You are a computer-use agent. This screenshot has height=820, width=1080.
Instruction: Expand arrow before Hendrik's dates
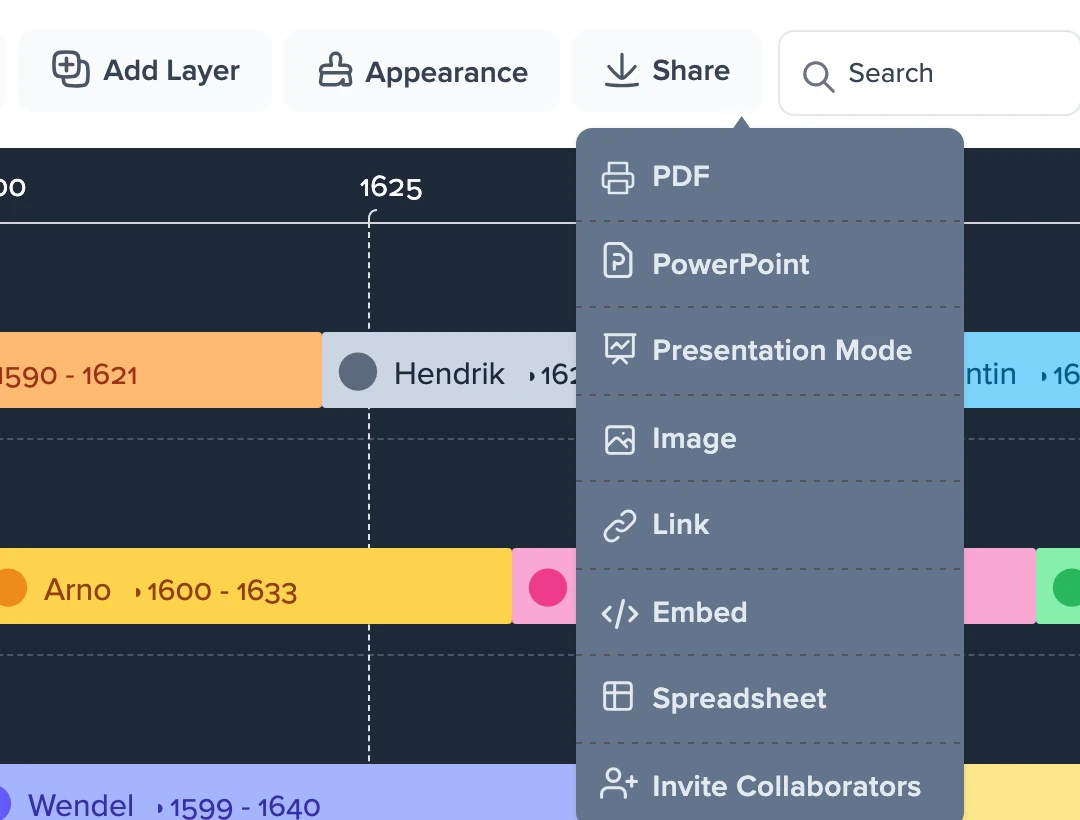point(532,376)
